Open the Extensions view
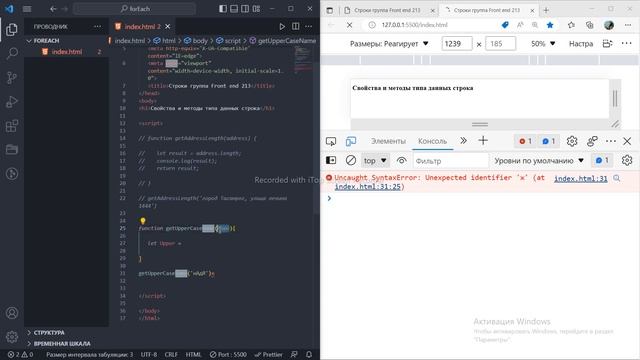This screenshot has width=640, height=360. click(12, 126)
